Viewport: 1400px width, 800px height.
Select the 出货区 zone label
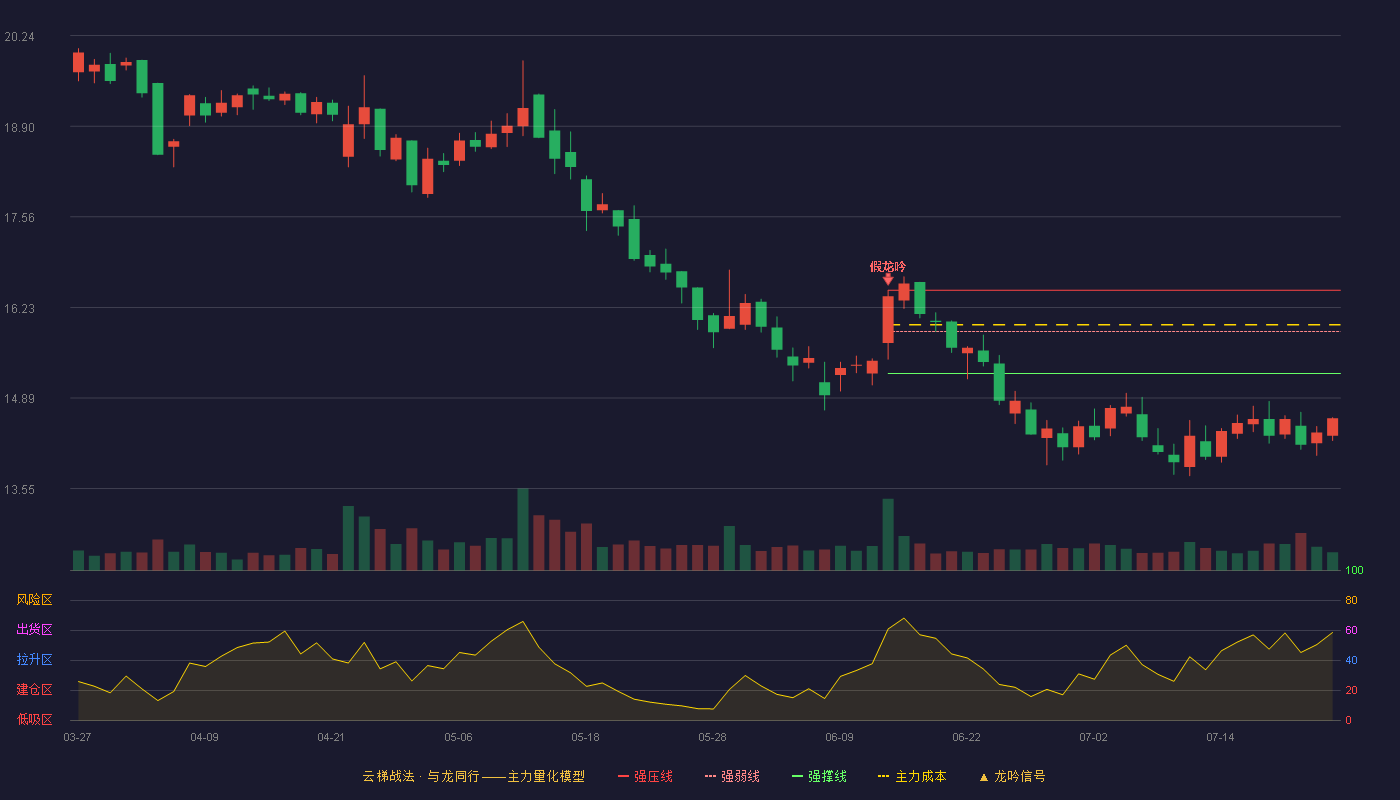[x=34, y=630]
